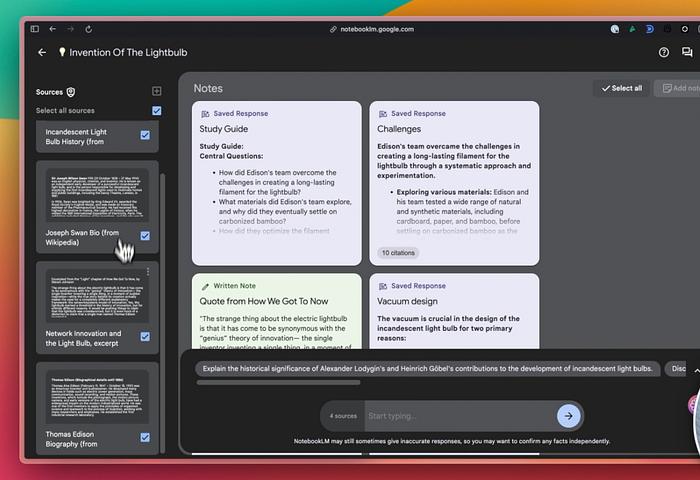
Task: Click the blue D browser extension icon
Action: click(x=650, y=29)
